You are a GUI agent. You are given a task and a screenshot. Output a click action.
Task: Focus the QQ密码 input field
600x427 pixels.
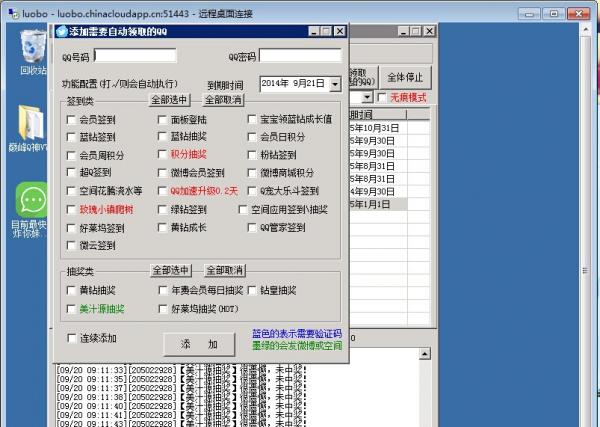300,56
